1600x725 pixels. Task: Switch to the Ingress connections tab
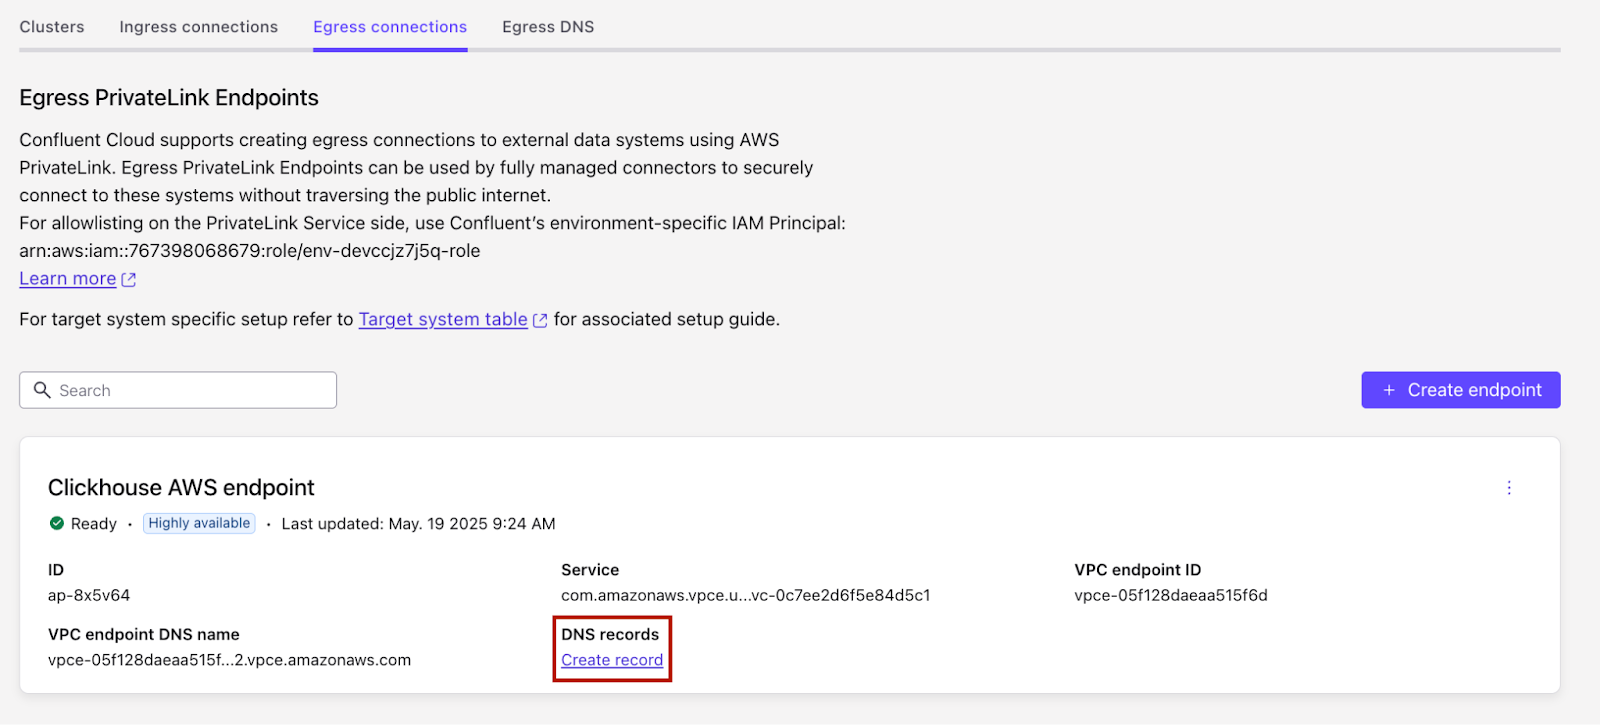click(198, 27)
